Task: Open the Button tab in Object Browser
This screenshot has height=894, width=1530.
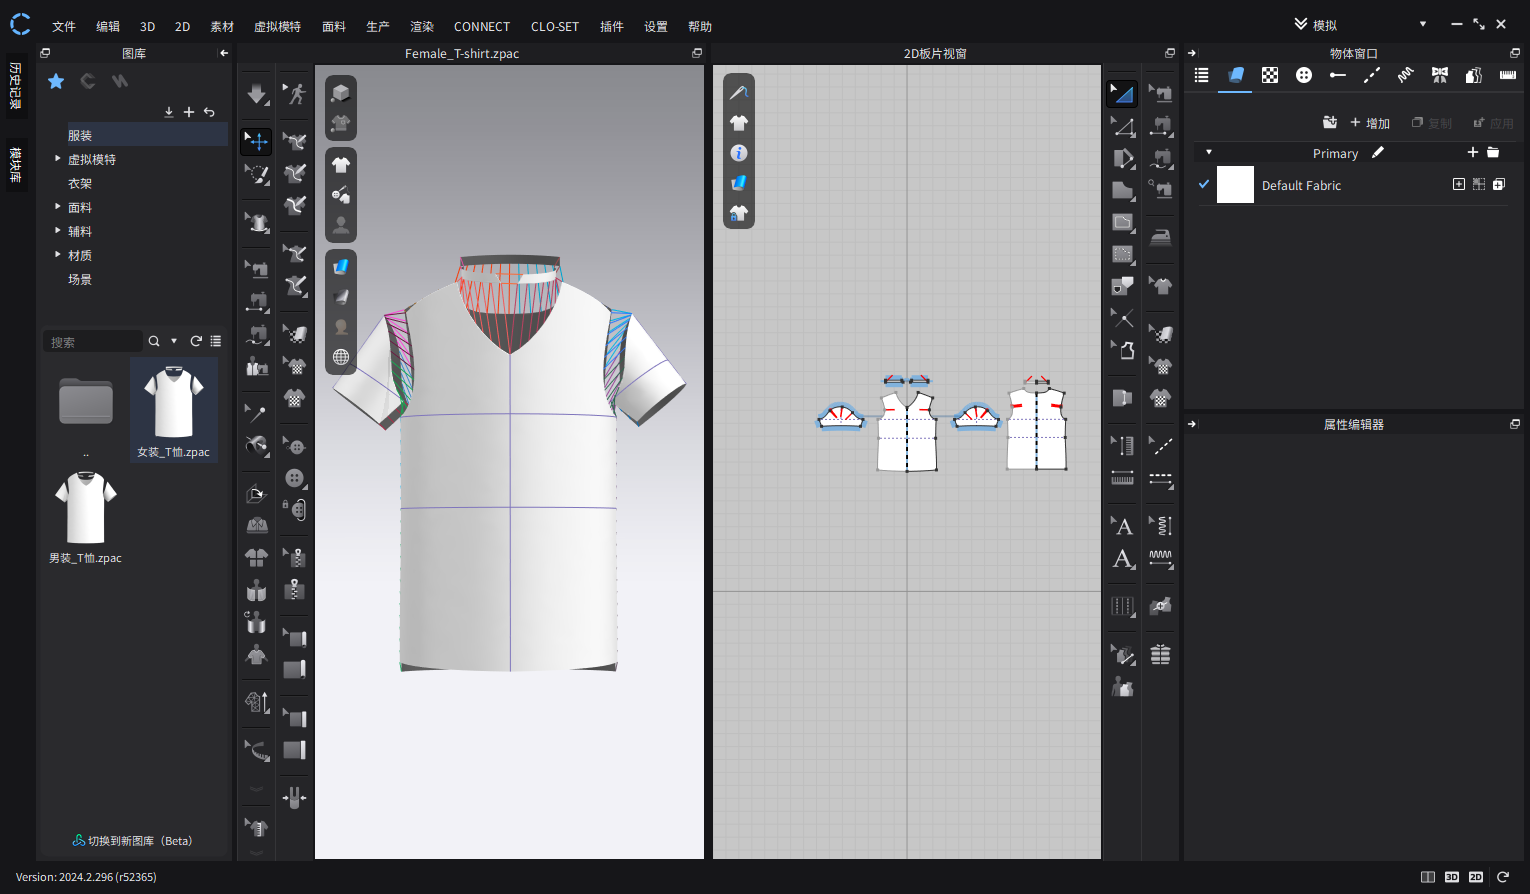Action: (x=1303, y=75)
